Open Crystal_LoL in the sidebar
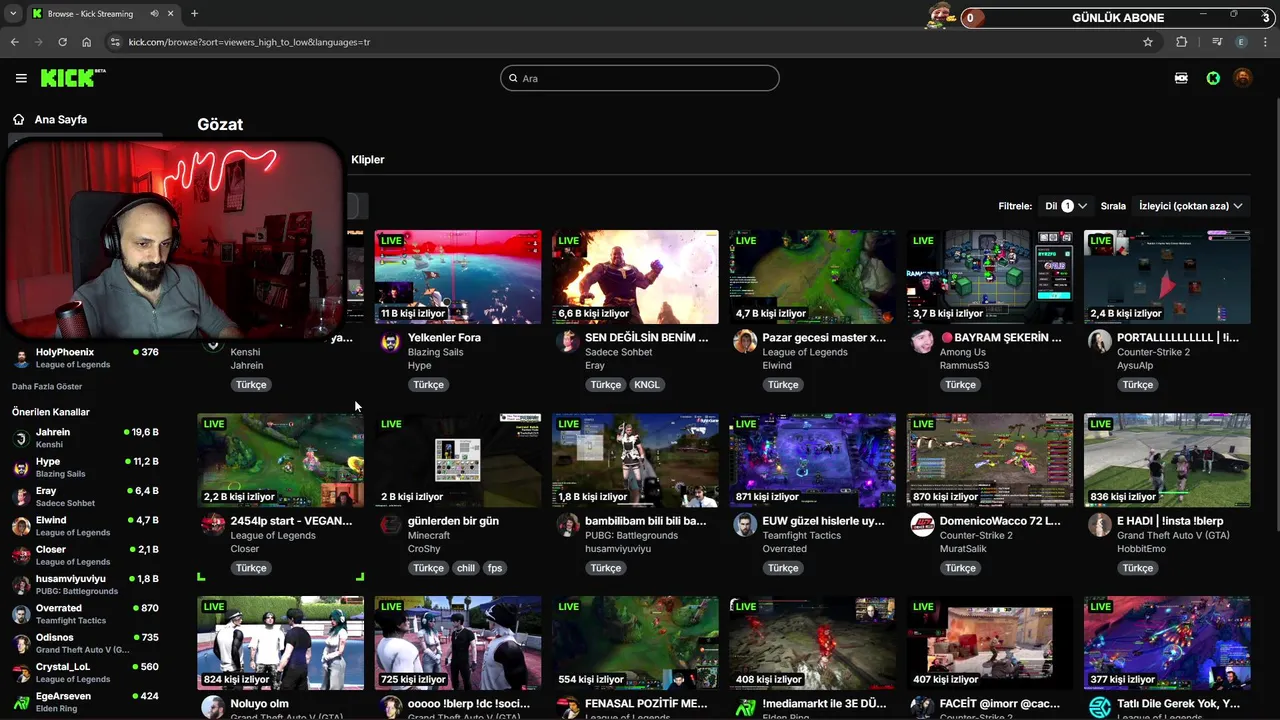The height and width of the screenshot is (720, 1280). 85,672
